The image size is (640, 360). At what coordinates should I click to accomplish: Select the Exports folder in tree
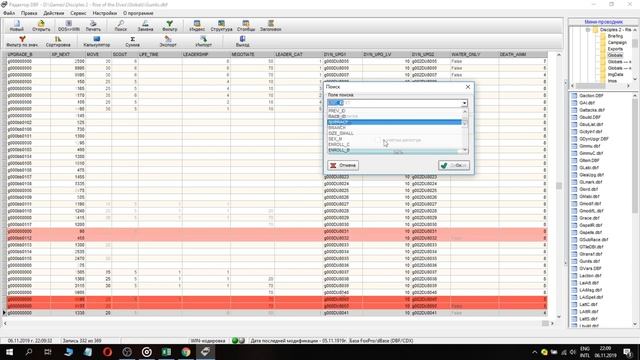[x=615, y=49]
